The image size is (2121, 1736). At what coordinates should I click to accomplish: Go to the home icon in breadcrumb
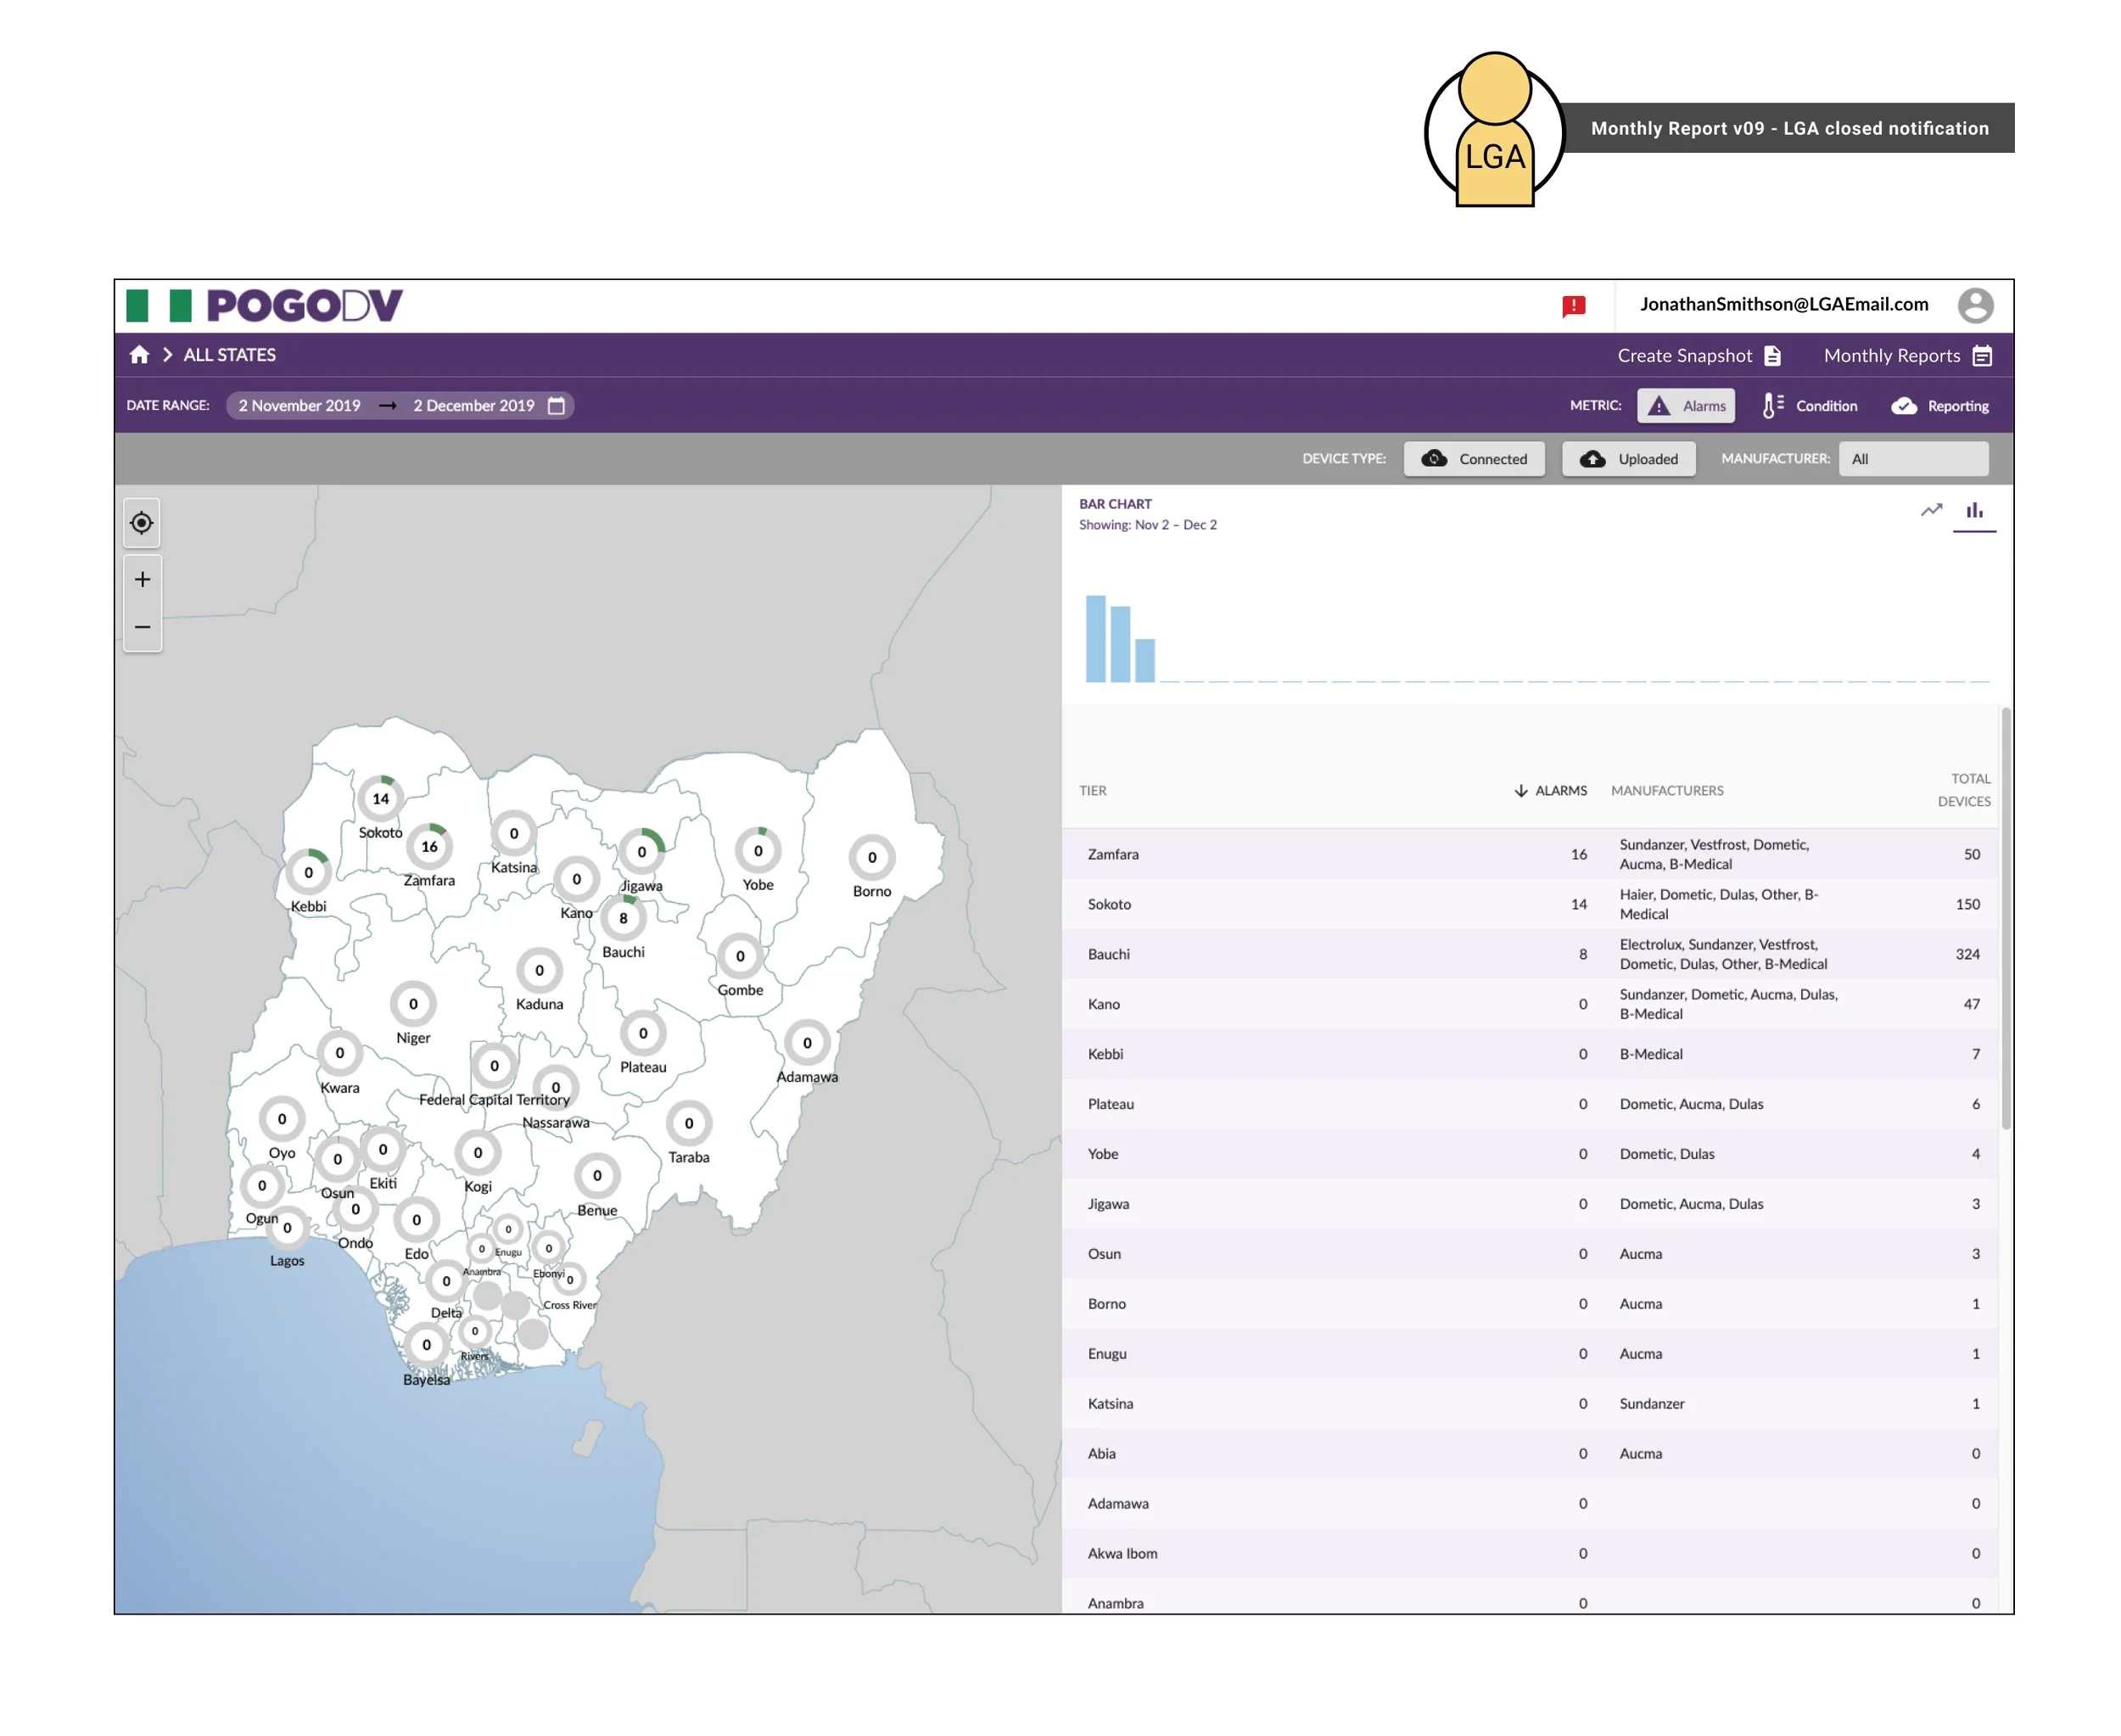point(139,355)
